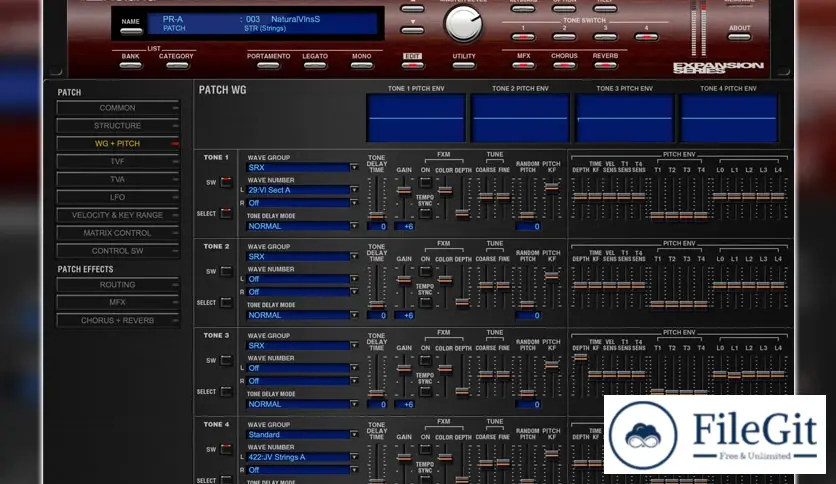Click Tone 2 Pitch Env graph

(520, 118)
